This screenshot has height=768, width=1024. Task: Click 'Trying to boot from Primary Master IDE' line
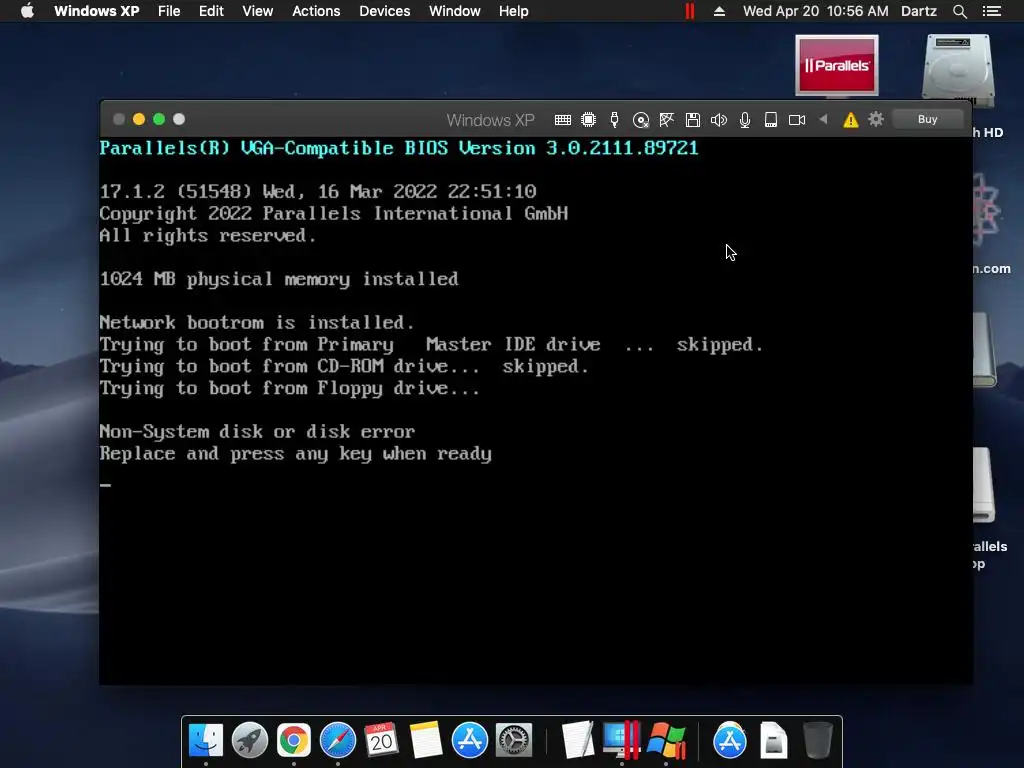coord(431,345)
